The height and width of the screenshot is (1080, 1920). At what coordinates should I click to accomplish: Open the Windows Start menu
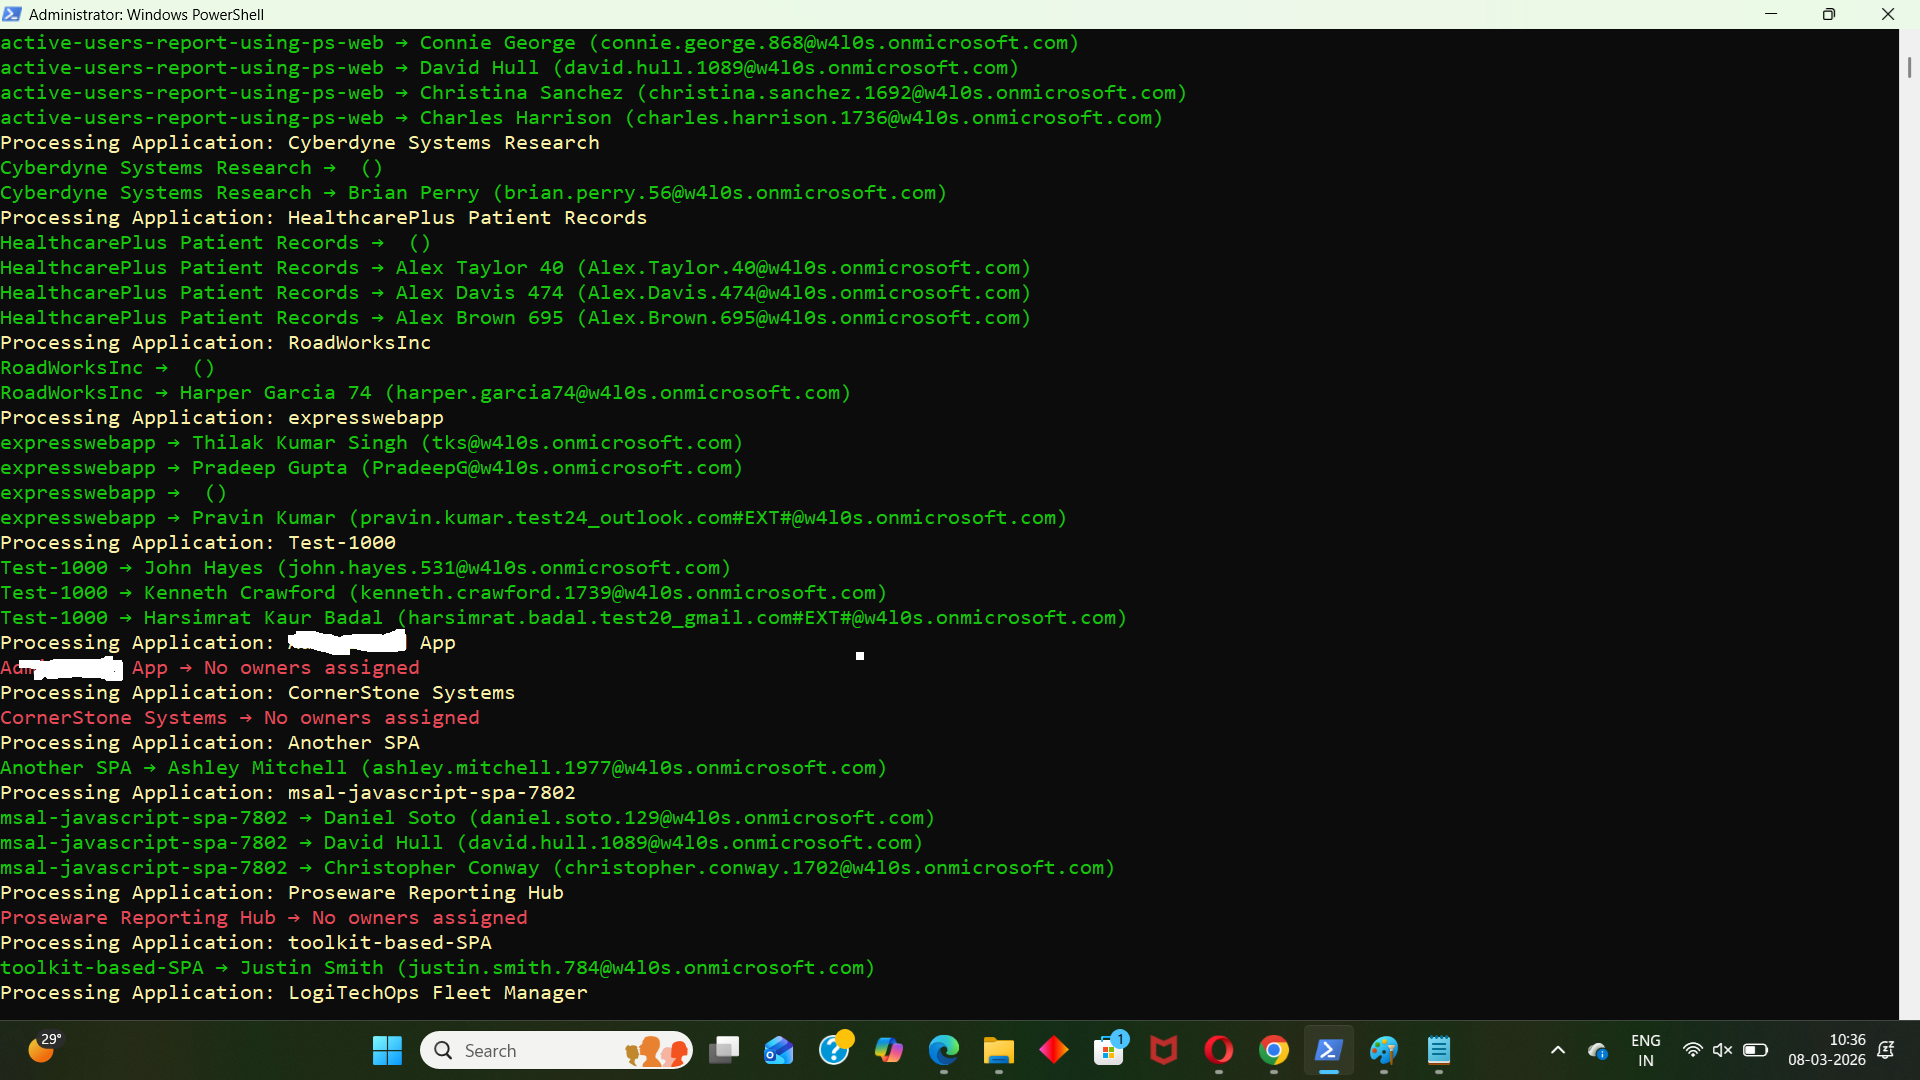[x=386, y=1050]
